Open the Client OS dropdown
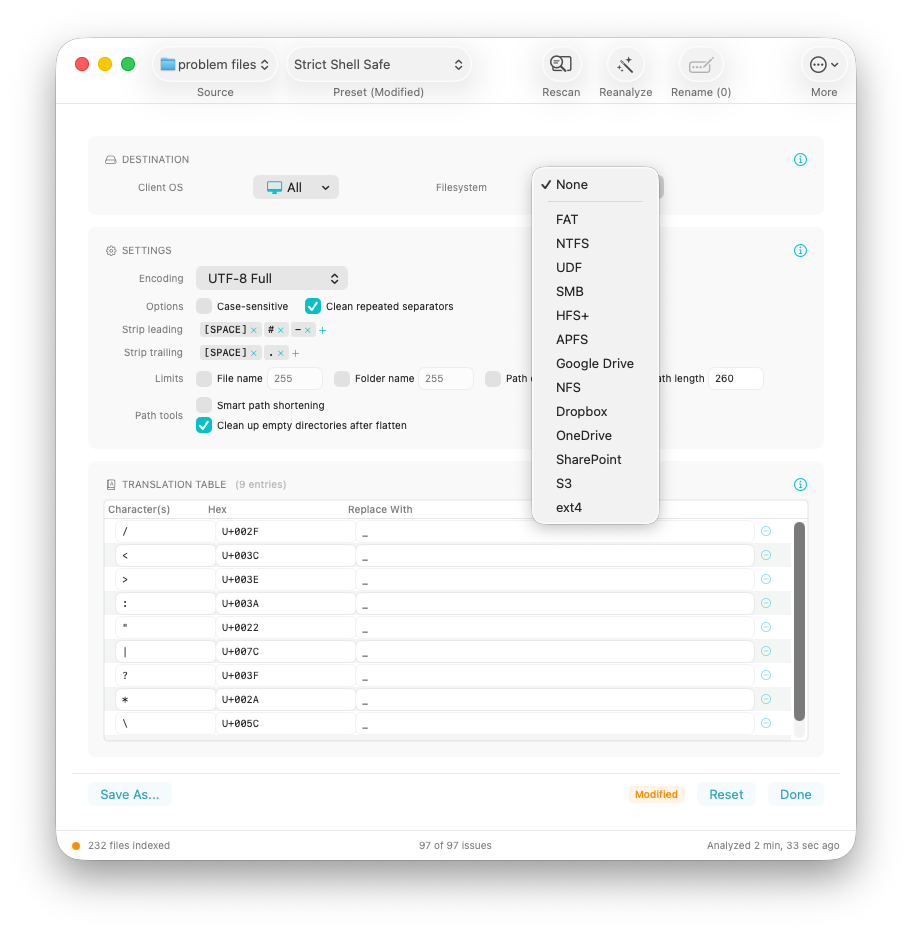This screenshot has height=934, width=912. pyautogui.click(x=296, y=186)
